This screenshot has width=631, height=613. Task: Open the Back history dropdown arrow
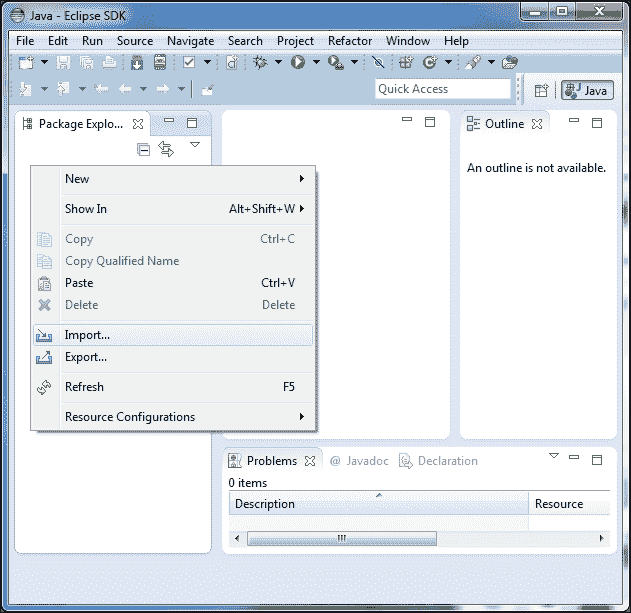[144, 89]
